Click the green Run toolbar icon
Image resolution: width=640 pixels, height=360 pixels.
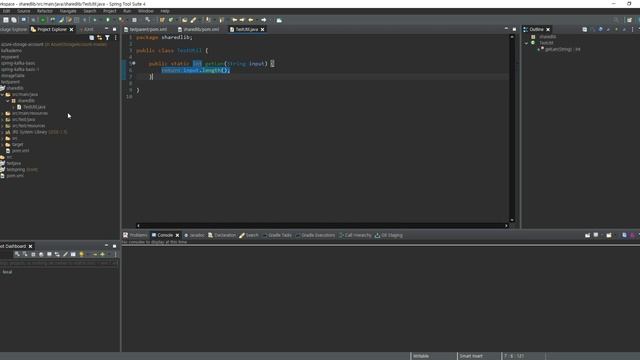(x=108, y=20)
